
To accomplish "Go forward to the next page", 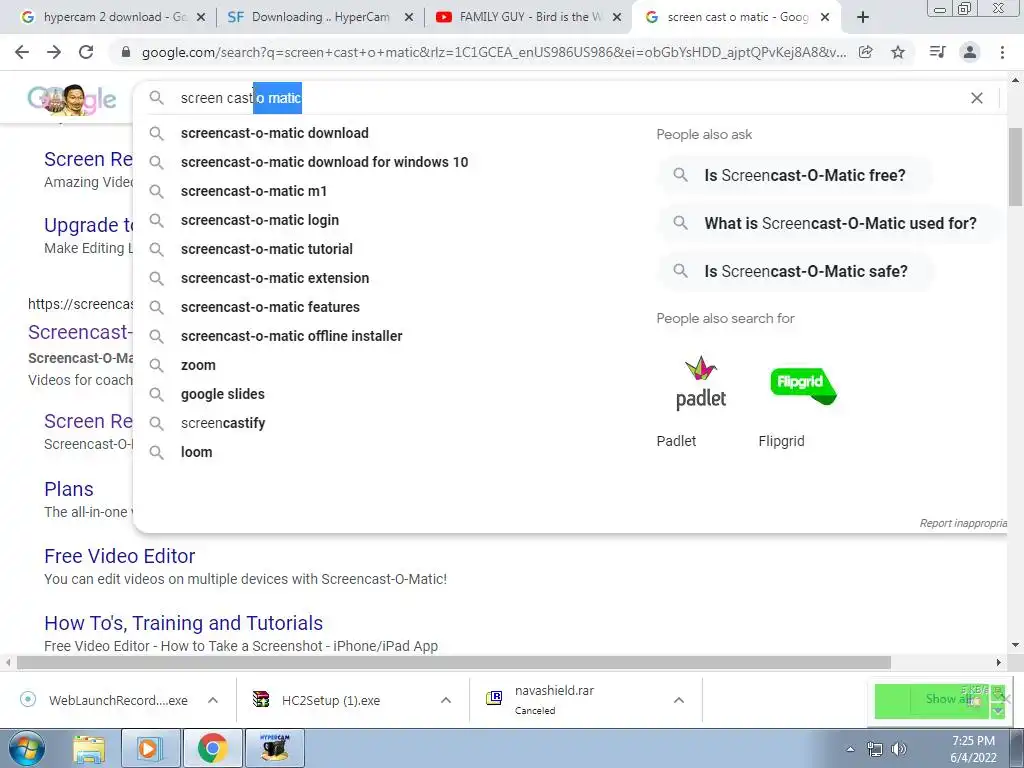I will (x=54, y=52).
